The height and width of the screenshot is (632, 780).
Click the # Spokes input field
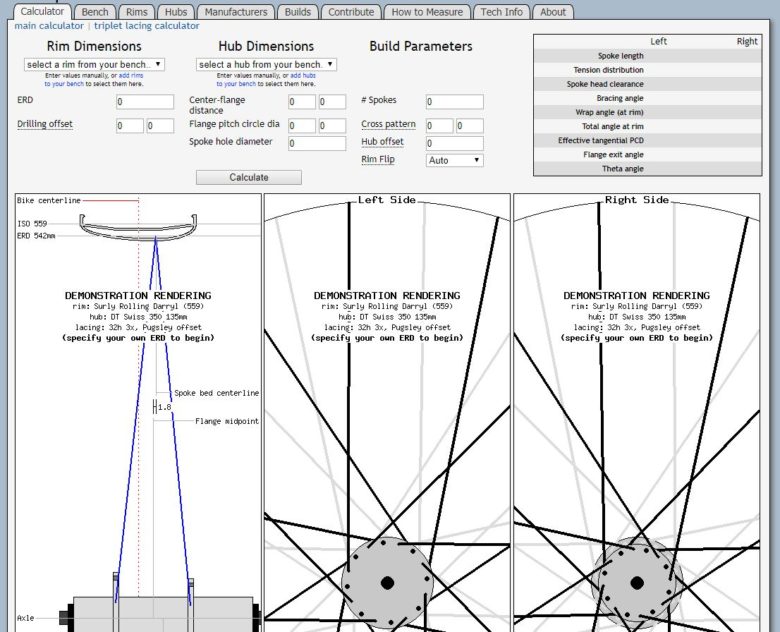454,102
